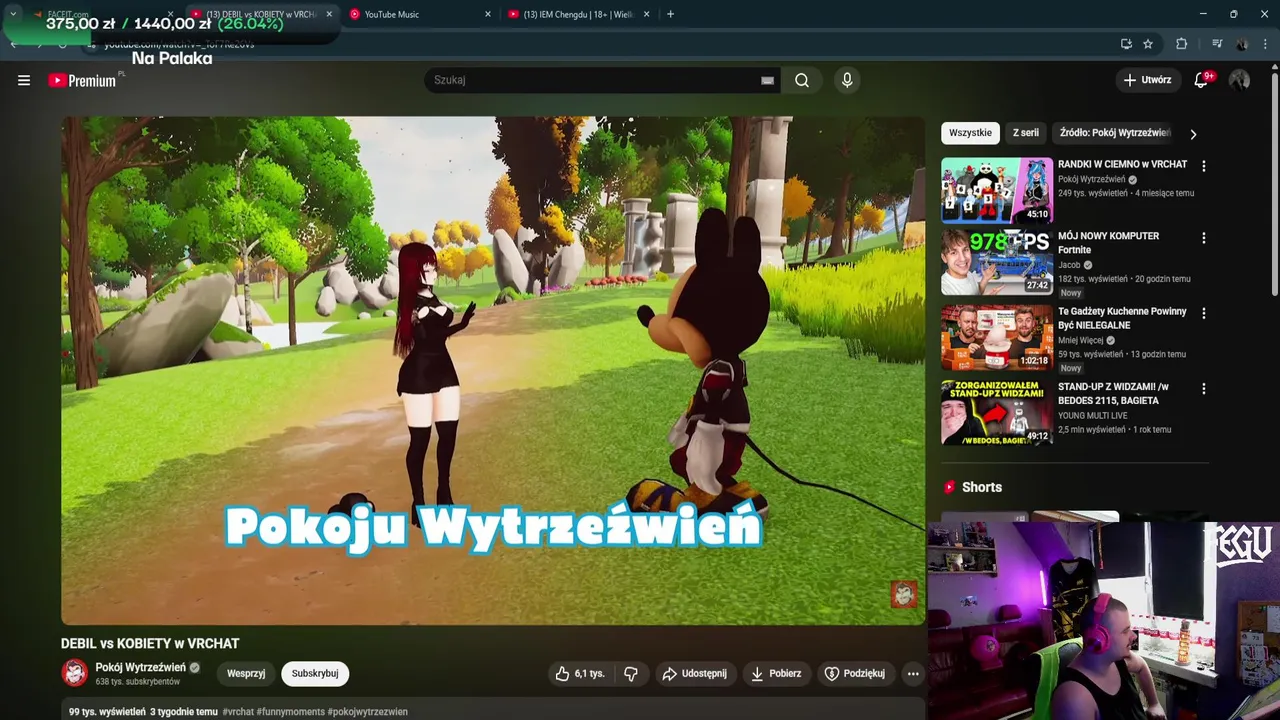
Task: Open options for Te Gadżety Kuchenne video
Action: point(1203,313)
